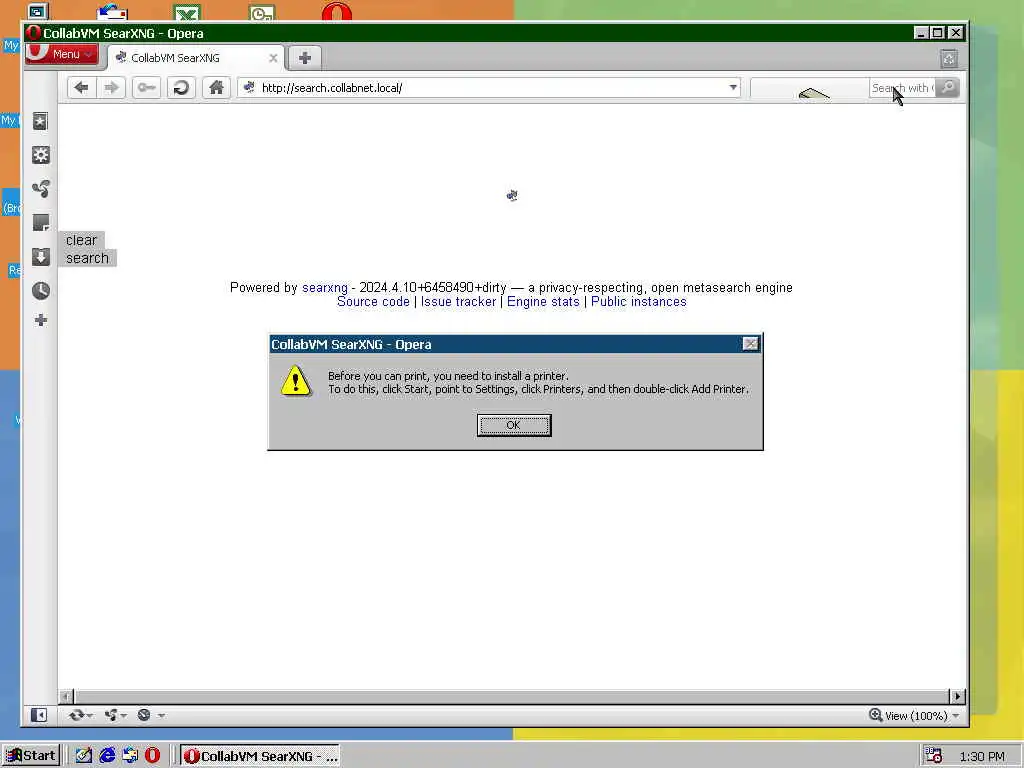Viewport: 1024px width, 768px height.
Task: Click the small page logo image
Action: pos(512,195)
